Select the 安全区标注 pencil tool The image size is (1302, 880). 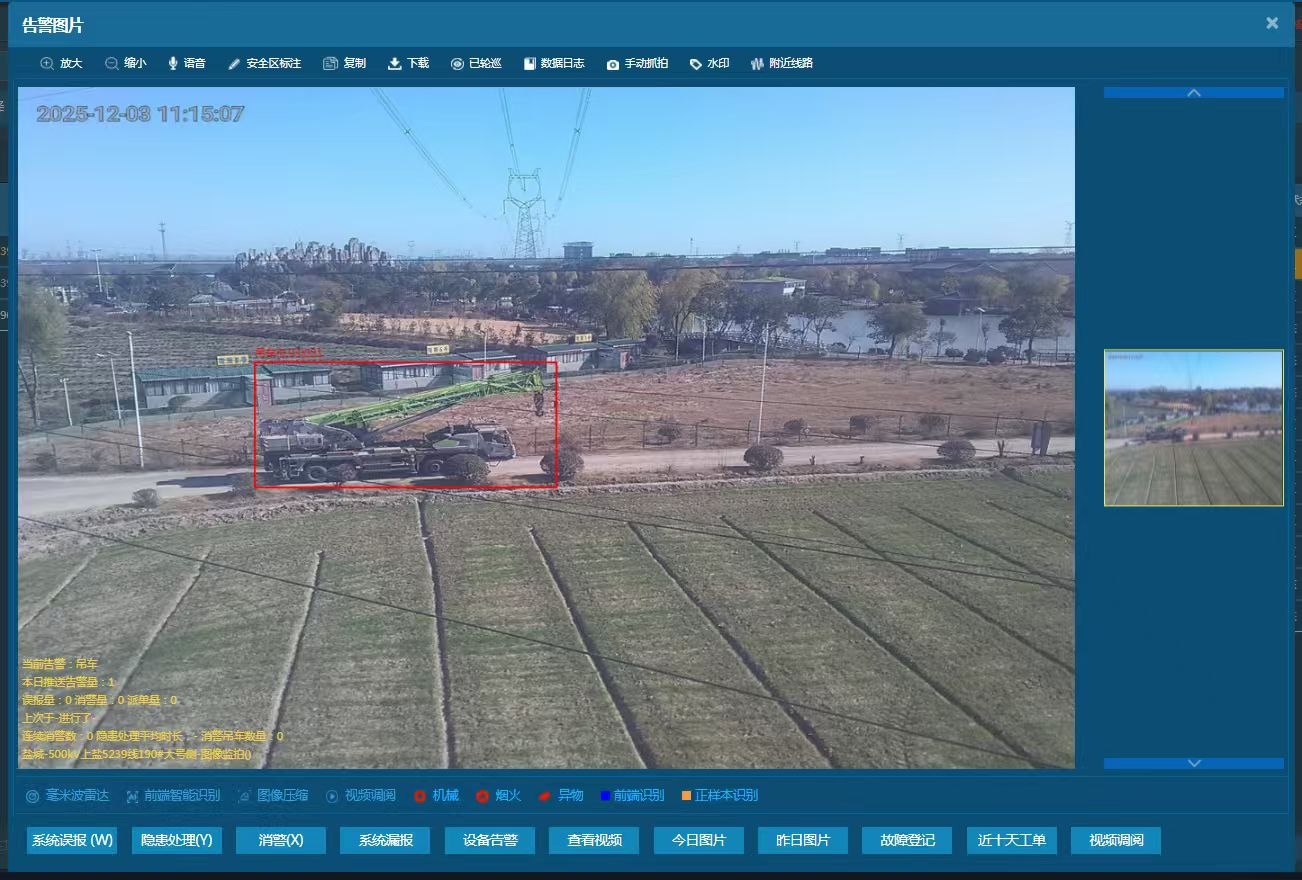[234, 64]
